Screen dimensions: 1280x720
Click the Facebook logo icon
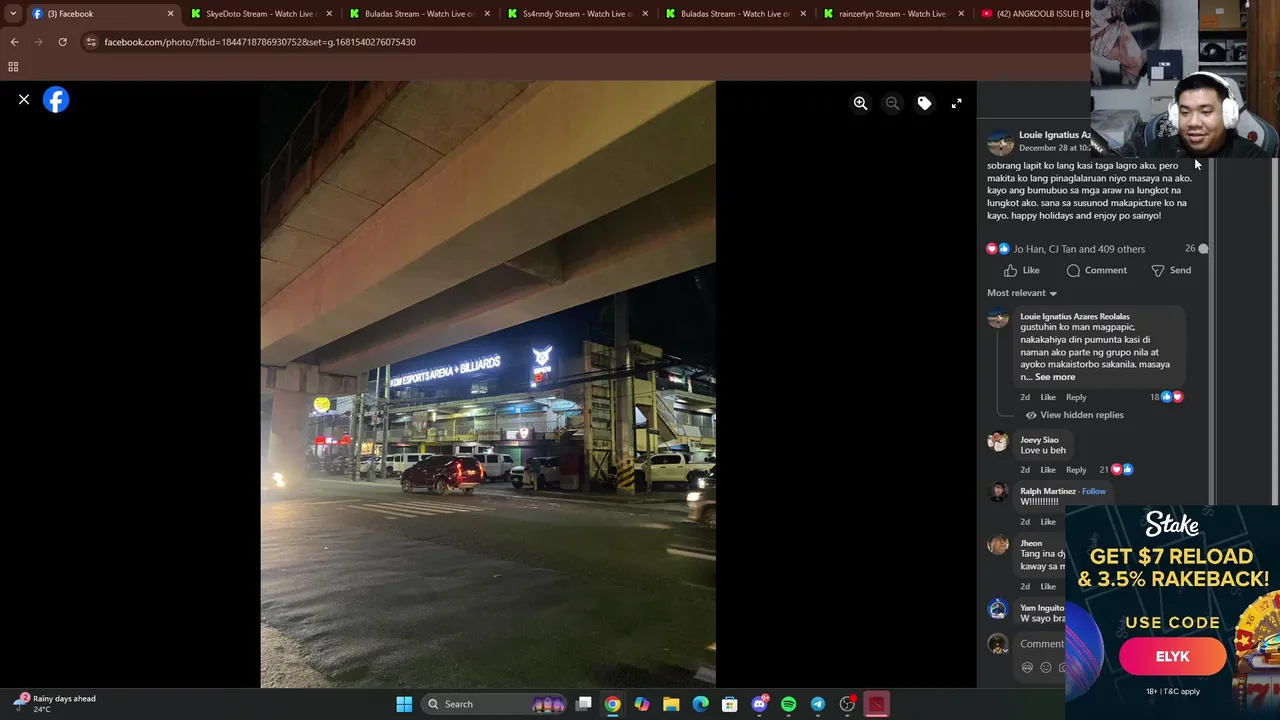click(x=56, y=100)
